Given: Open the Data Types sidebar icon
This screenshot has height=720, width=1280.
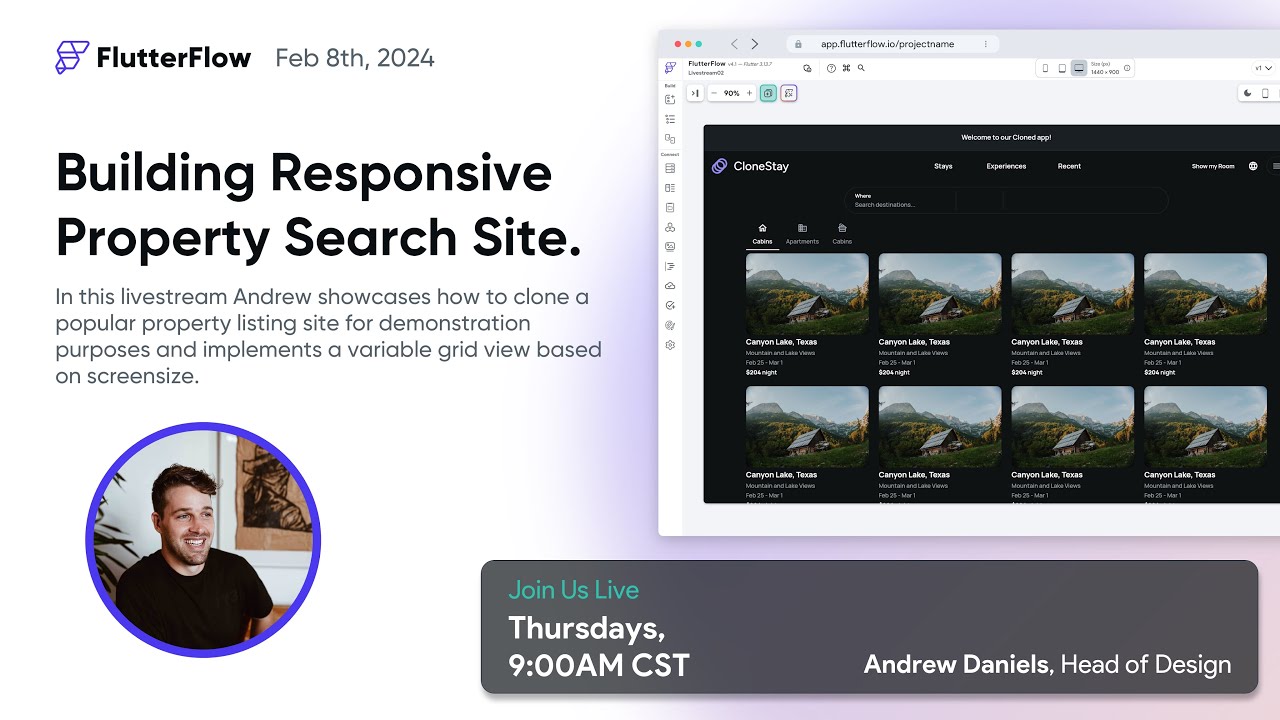Looking at the screenshot, I should pos(670,188).
